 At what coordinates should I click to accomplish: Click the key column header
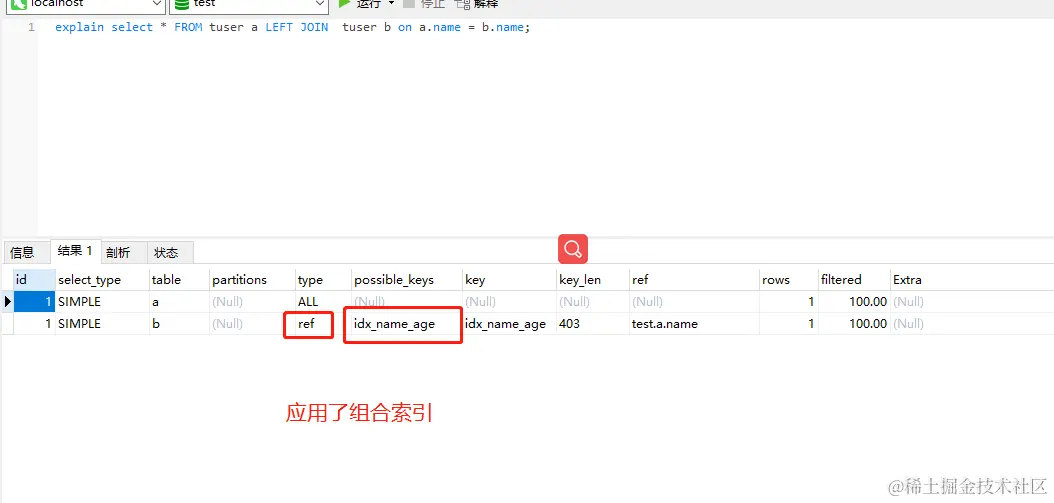510,280
